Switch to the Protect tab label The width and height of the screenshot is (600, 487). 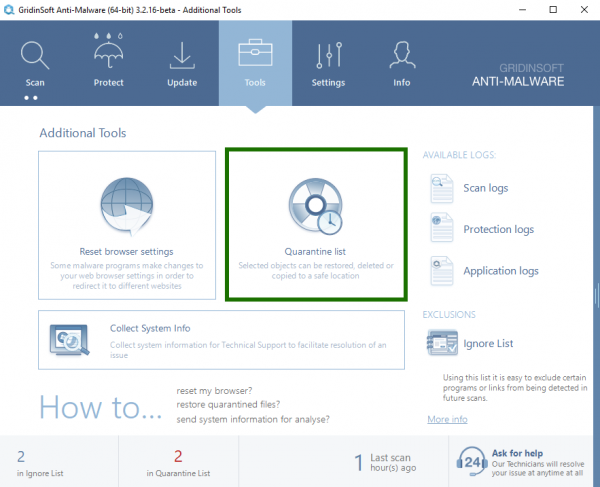tap(109, 83)
